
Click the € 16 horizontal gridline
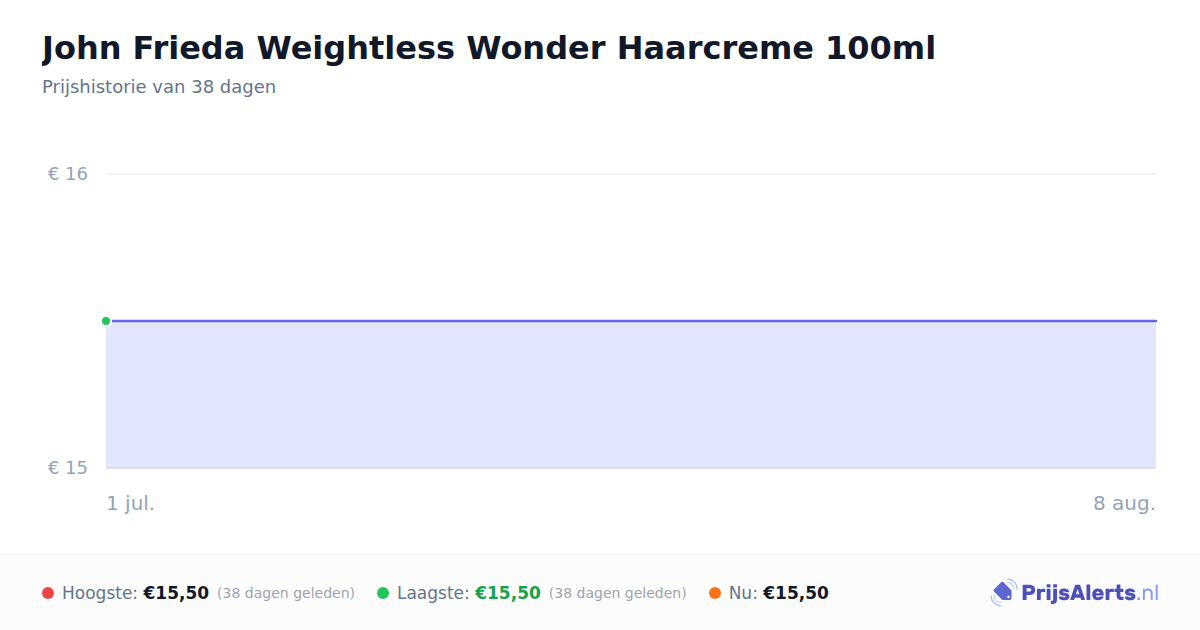click(x=631, y=174)
